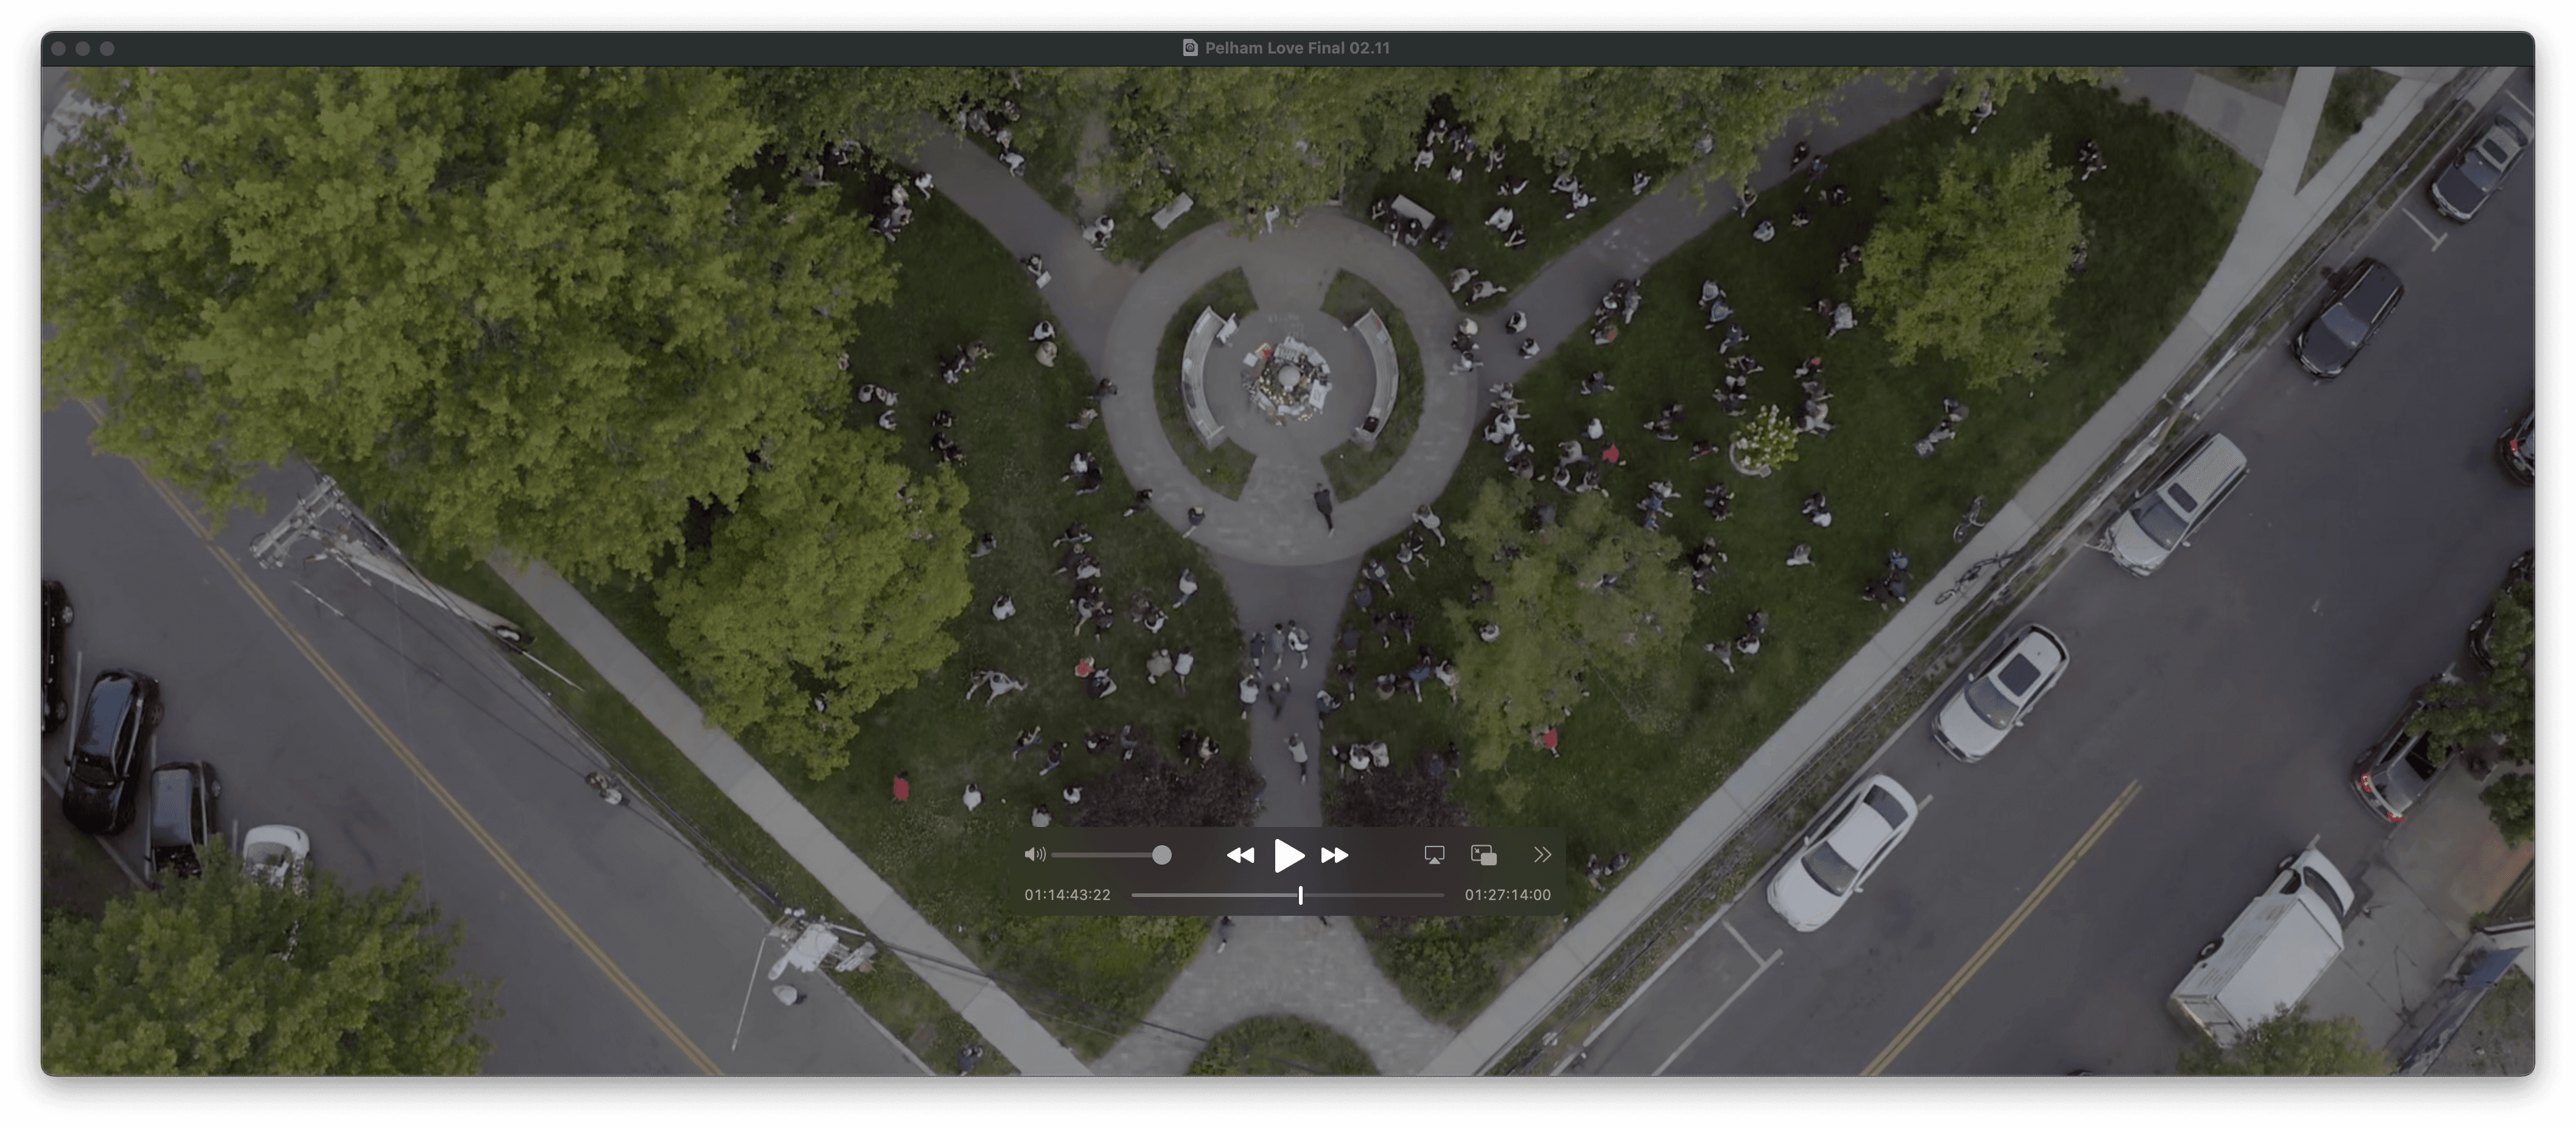This screenshot has width=2576, height=1127.
Task: Start playback with the Play button
Action: tap(1288, 855)
